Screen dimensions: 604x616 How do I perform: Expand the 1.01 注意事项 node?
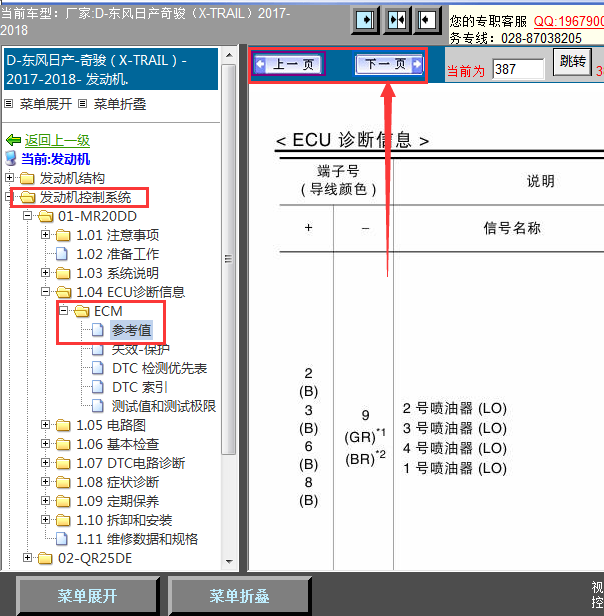click(x=46, y=235)
